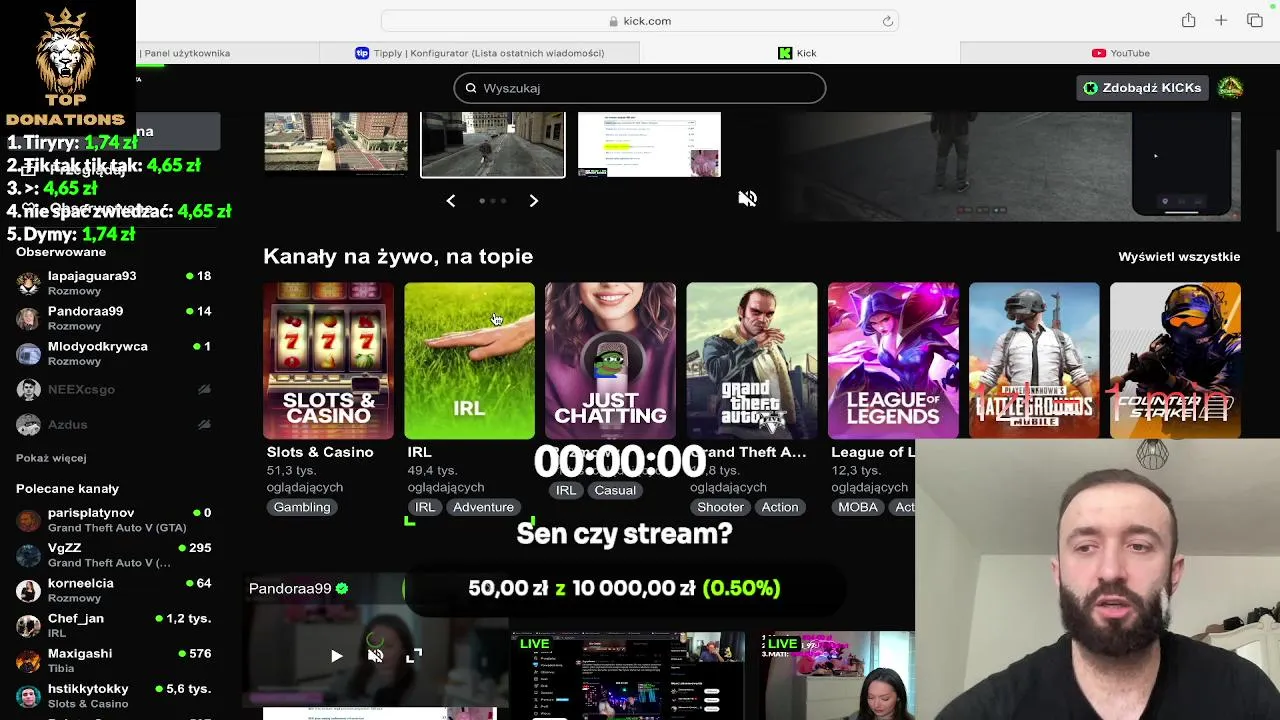This screenshot has width=1280, height=720.
Task: Click VgZZ channel avatar icon
Action: 29,555
